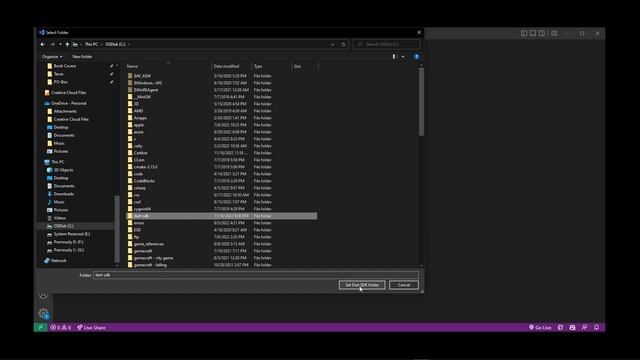Select the highlighted dart-sdk folder
Image resolution: width=640 pixels, height=360 pixels.
222,216
